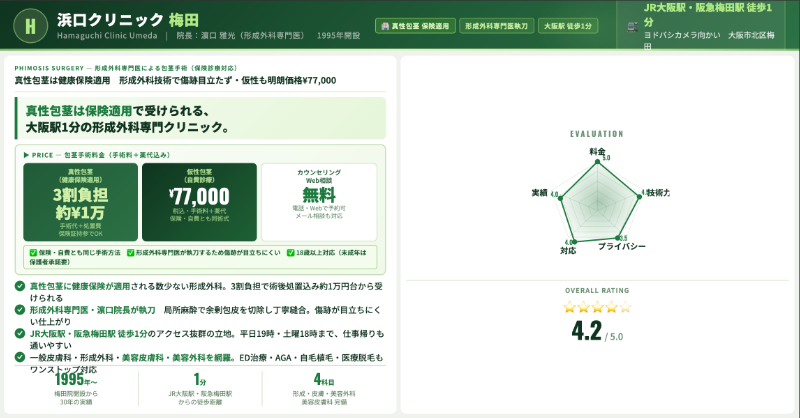Image resolution: width=800 pixels, height=418 pixels.
Task: Click the 真性包茎 3割負担 約¥1万 price card
Action: click(80, 200)
